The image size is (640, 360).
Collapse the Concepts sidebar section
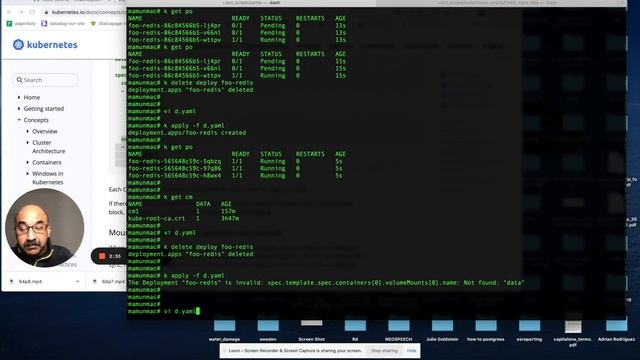pos(19,120)
